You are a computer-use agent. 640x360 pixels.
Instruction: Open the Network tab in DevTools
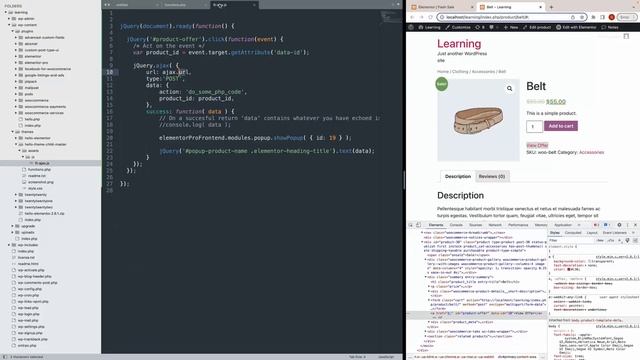point(495,225)
